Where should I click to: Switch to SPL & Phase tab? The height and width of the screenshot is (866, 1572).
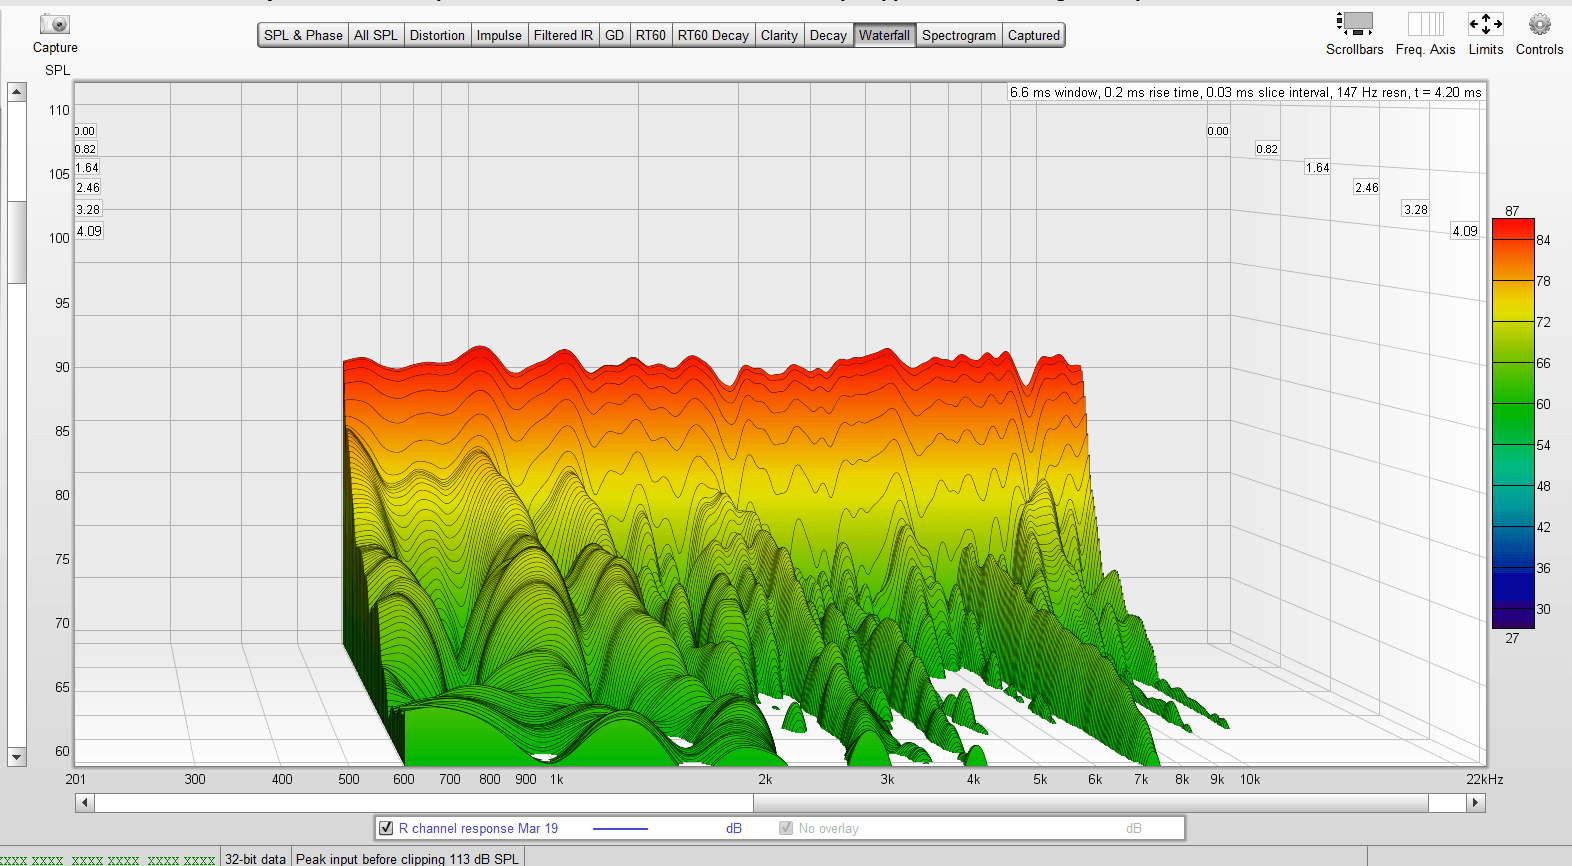point(303,35)
